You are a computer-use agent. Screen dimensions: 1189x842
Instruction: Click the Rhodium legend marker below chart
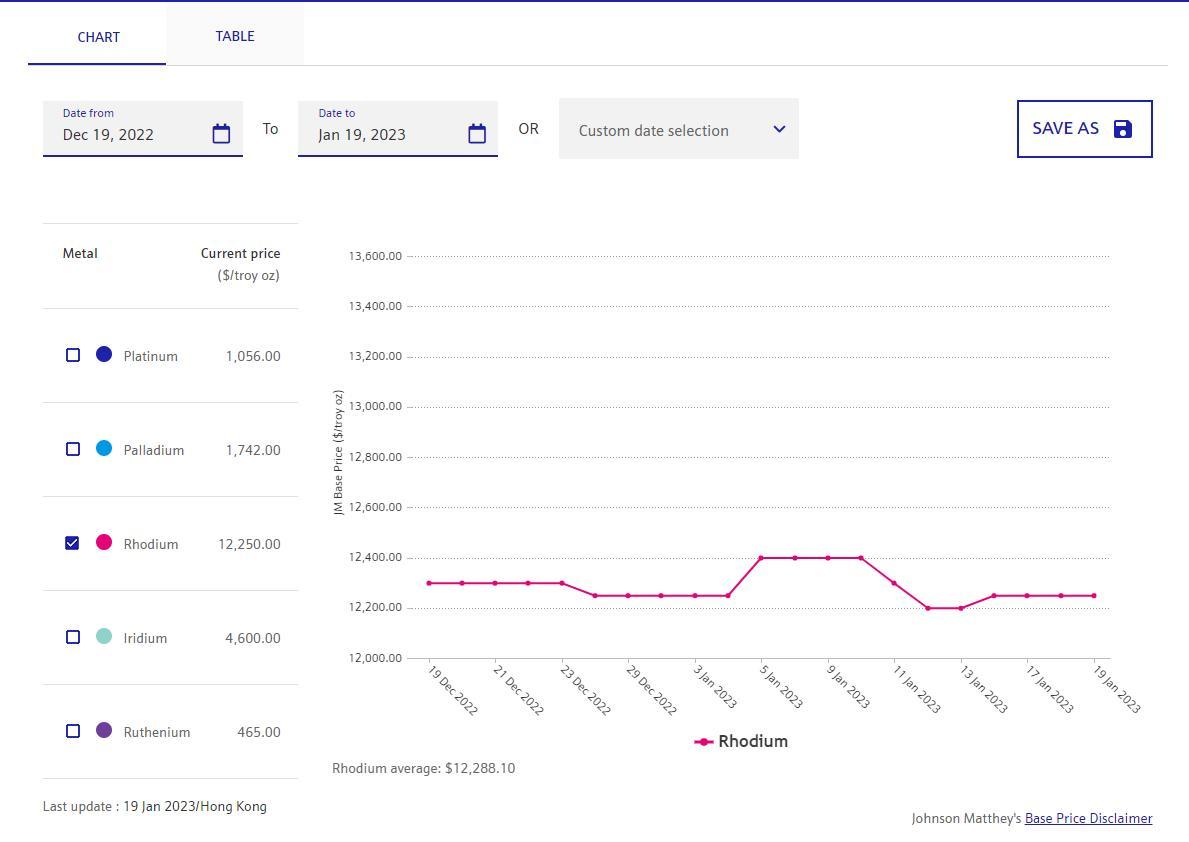click(704, 742)
